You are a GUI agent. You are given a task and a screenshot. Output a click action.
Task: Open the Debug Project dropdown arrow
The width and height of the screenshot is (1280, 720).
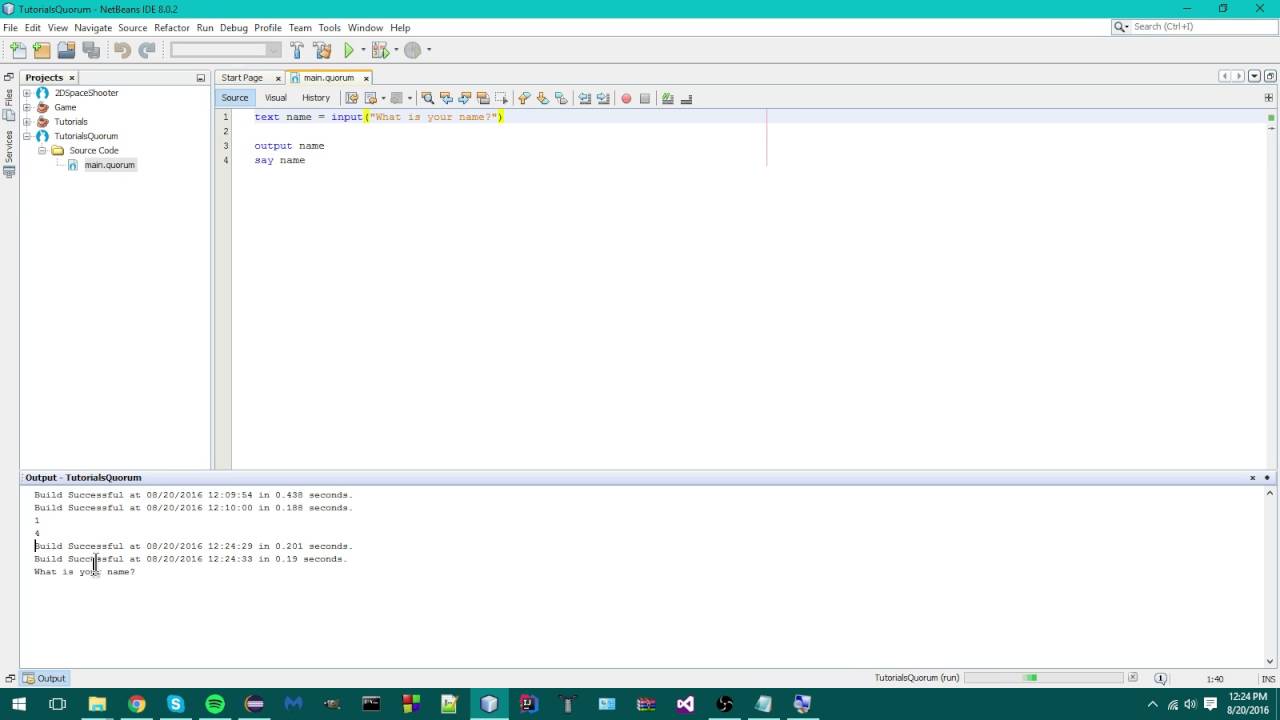396,50
